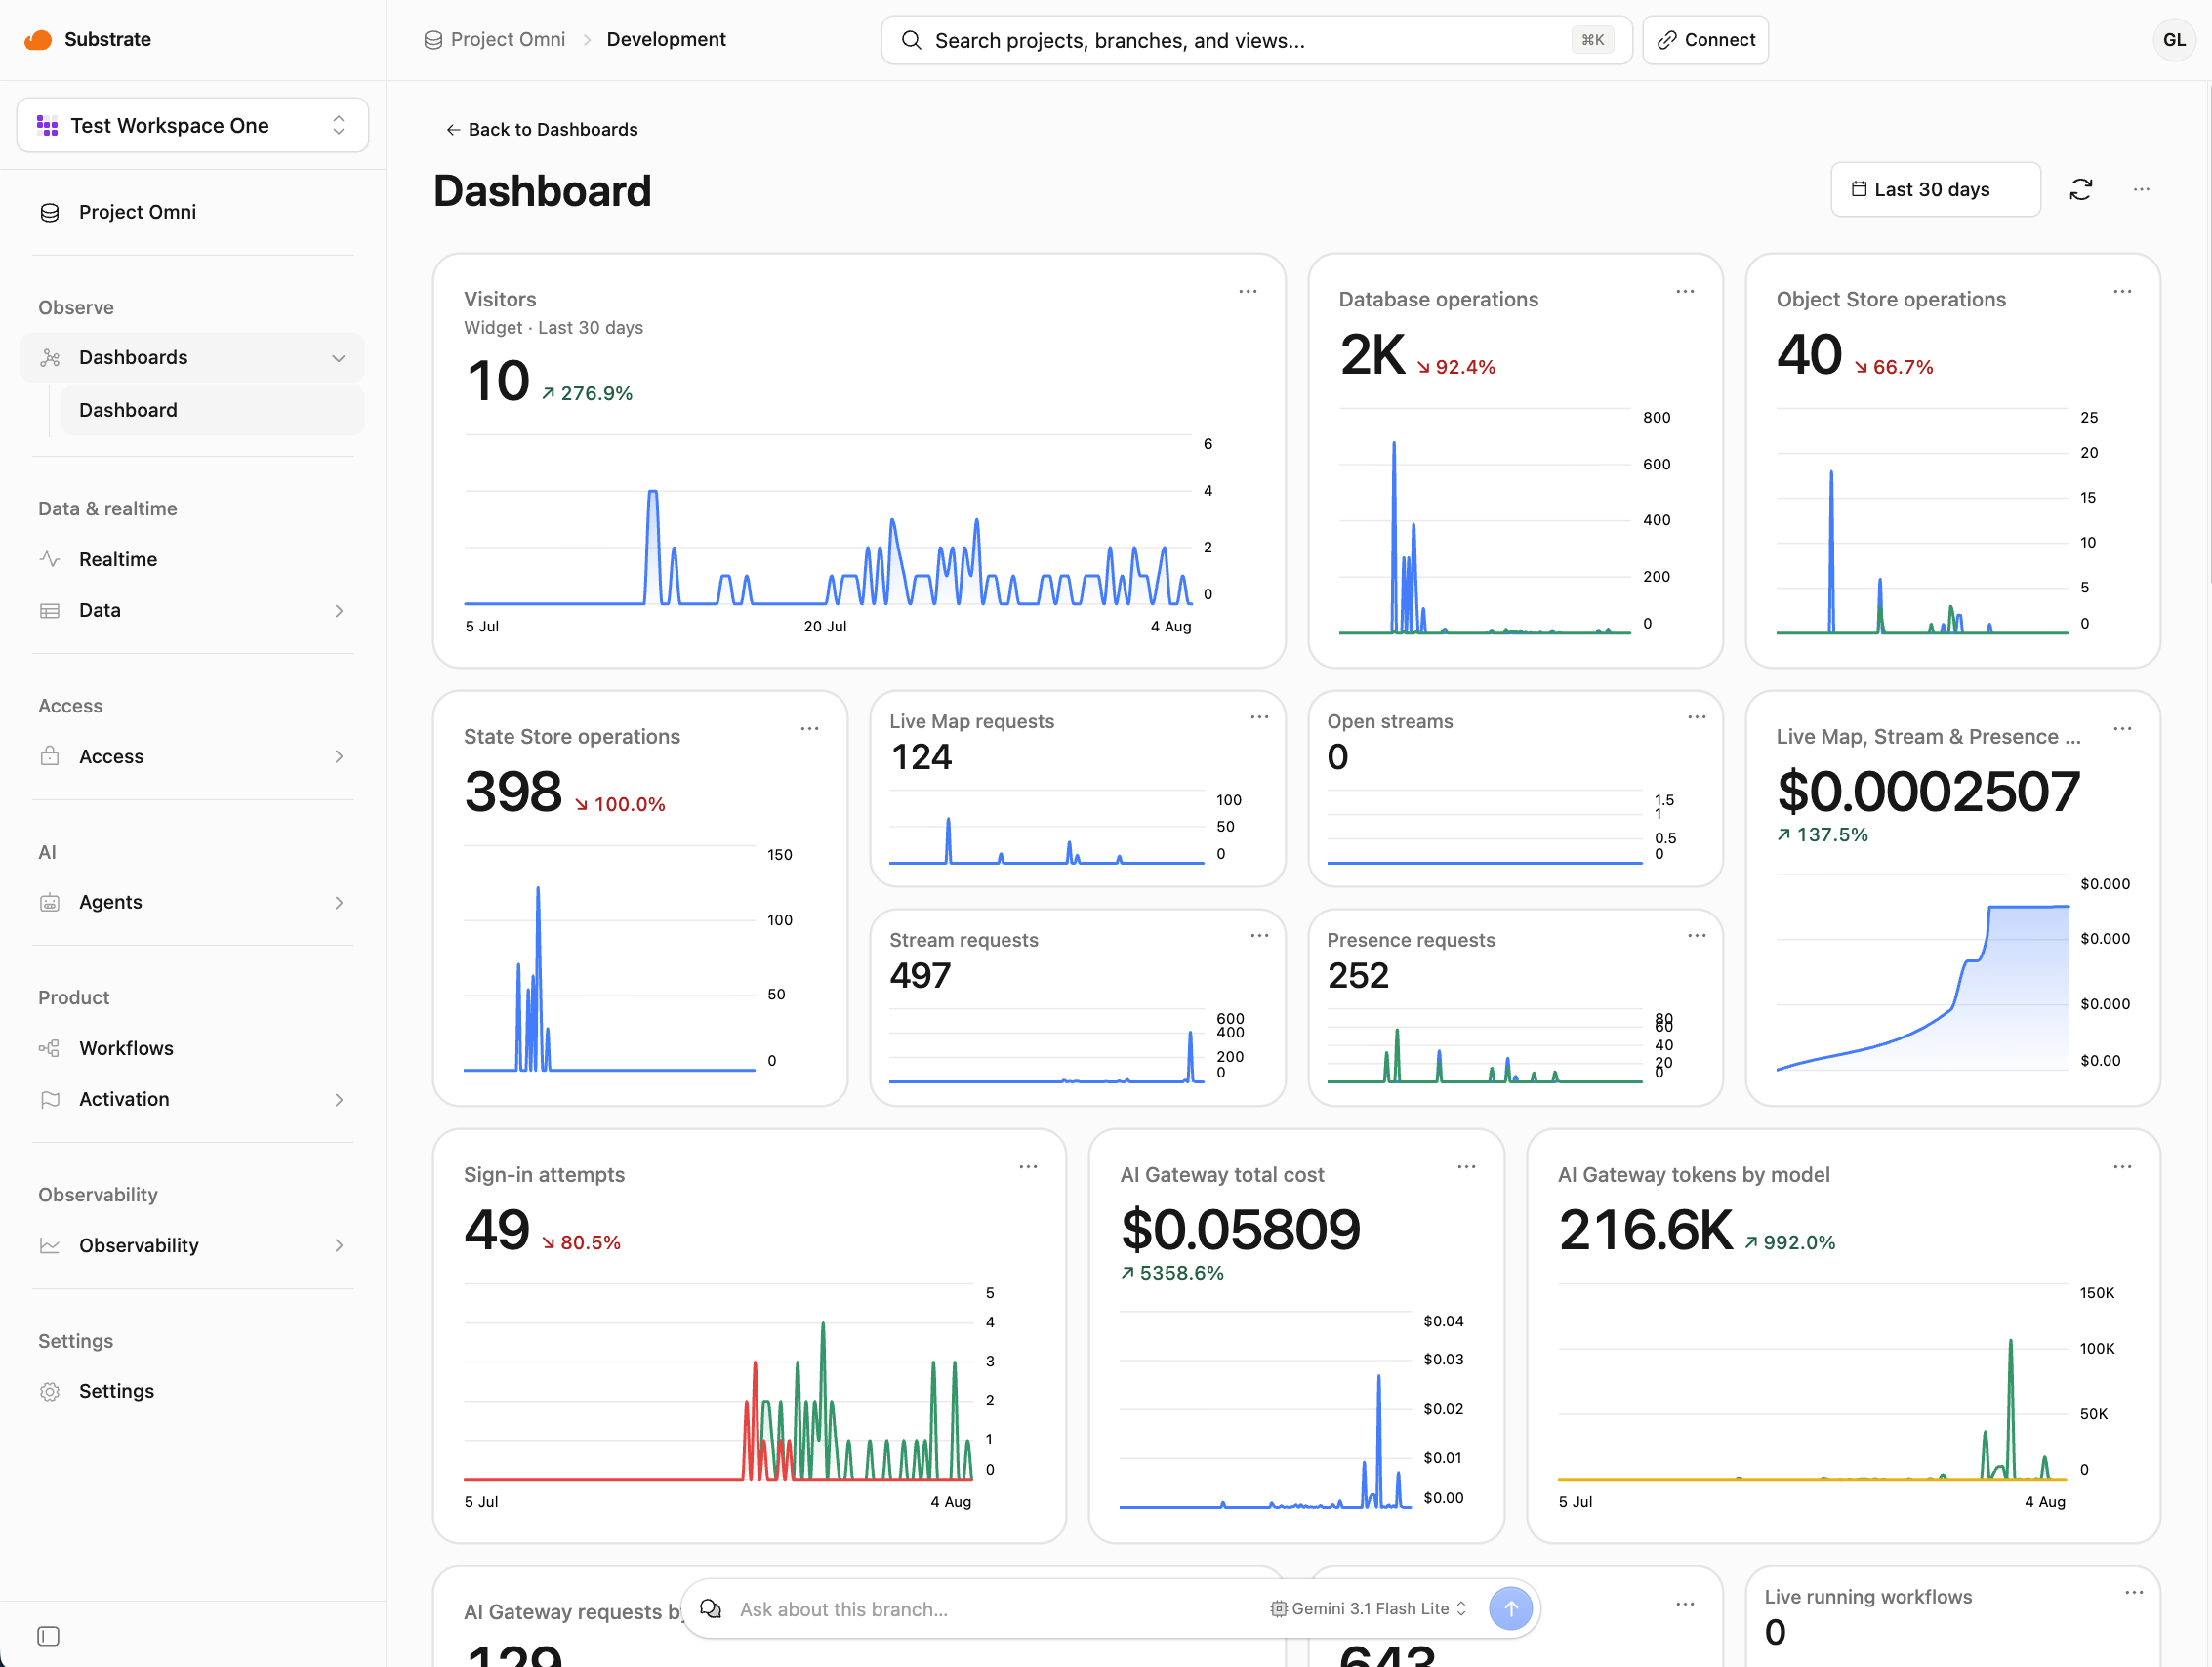Click the Visitors line chart
Image resolution: width=2212 pixels, height=1667 pixels.
[828, 520]
